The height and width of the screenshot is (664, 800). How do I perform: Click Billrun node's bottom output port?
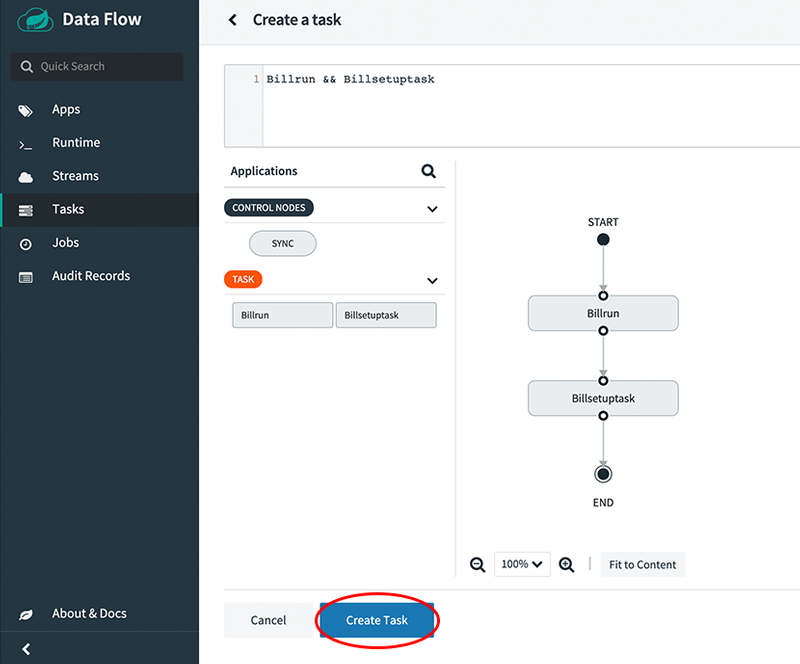click(x=603, y=331)
